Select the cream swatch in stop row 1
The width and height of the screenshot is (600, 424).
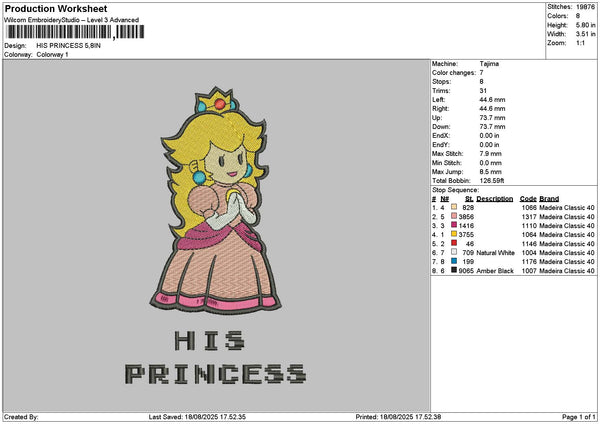click(454, 207)
